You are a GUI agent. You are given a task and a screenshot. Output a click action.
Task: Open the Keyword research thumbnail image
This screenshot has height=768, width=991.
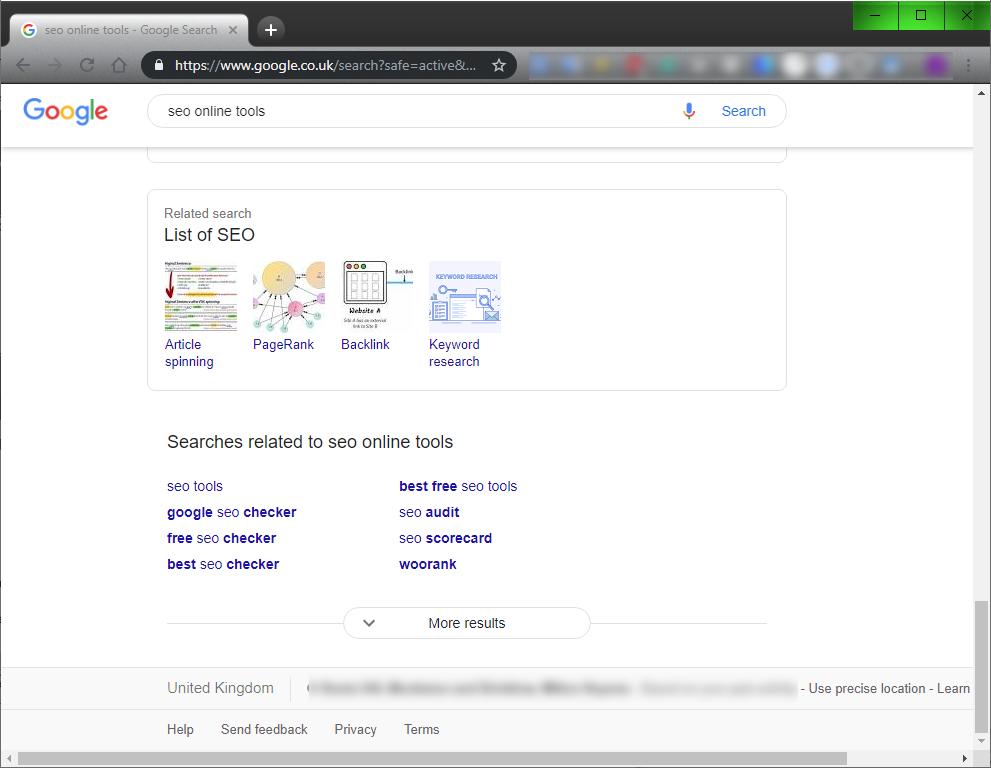click(x=465, y=296)
